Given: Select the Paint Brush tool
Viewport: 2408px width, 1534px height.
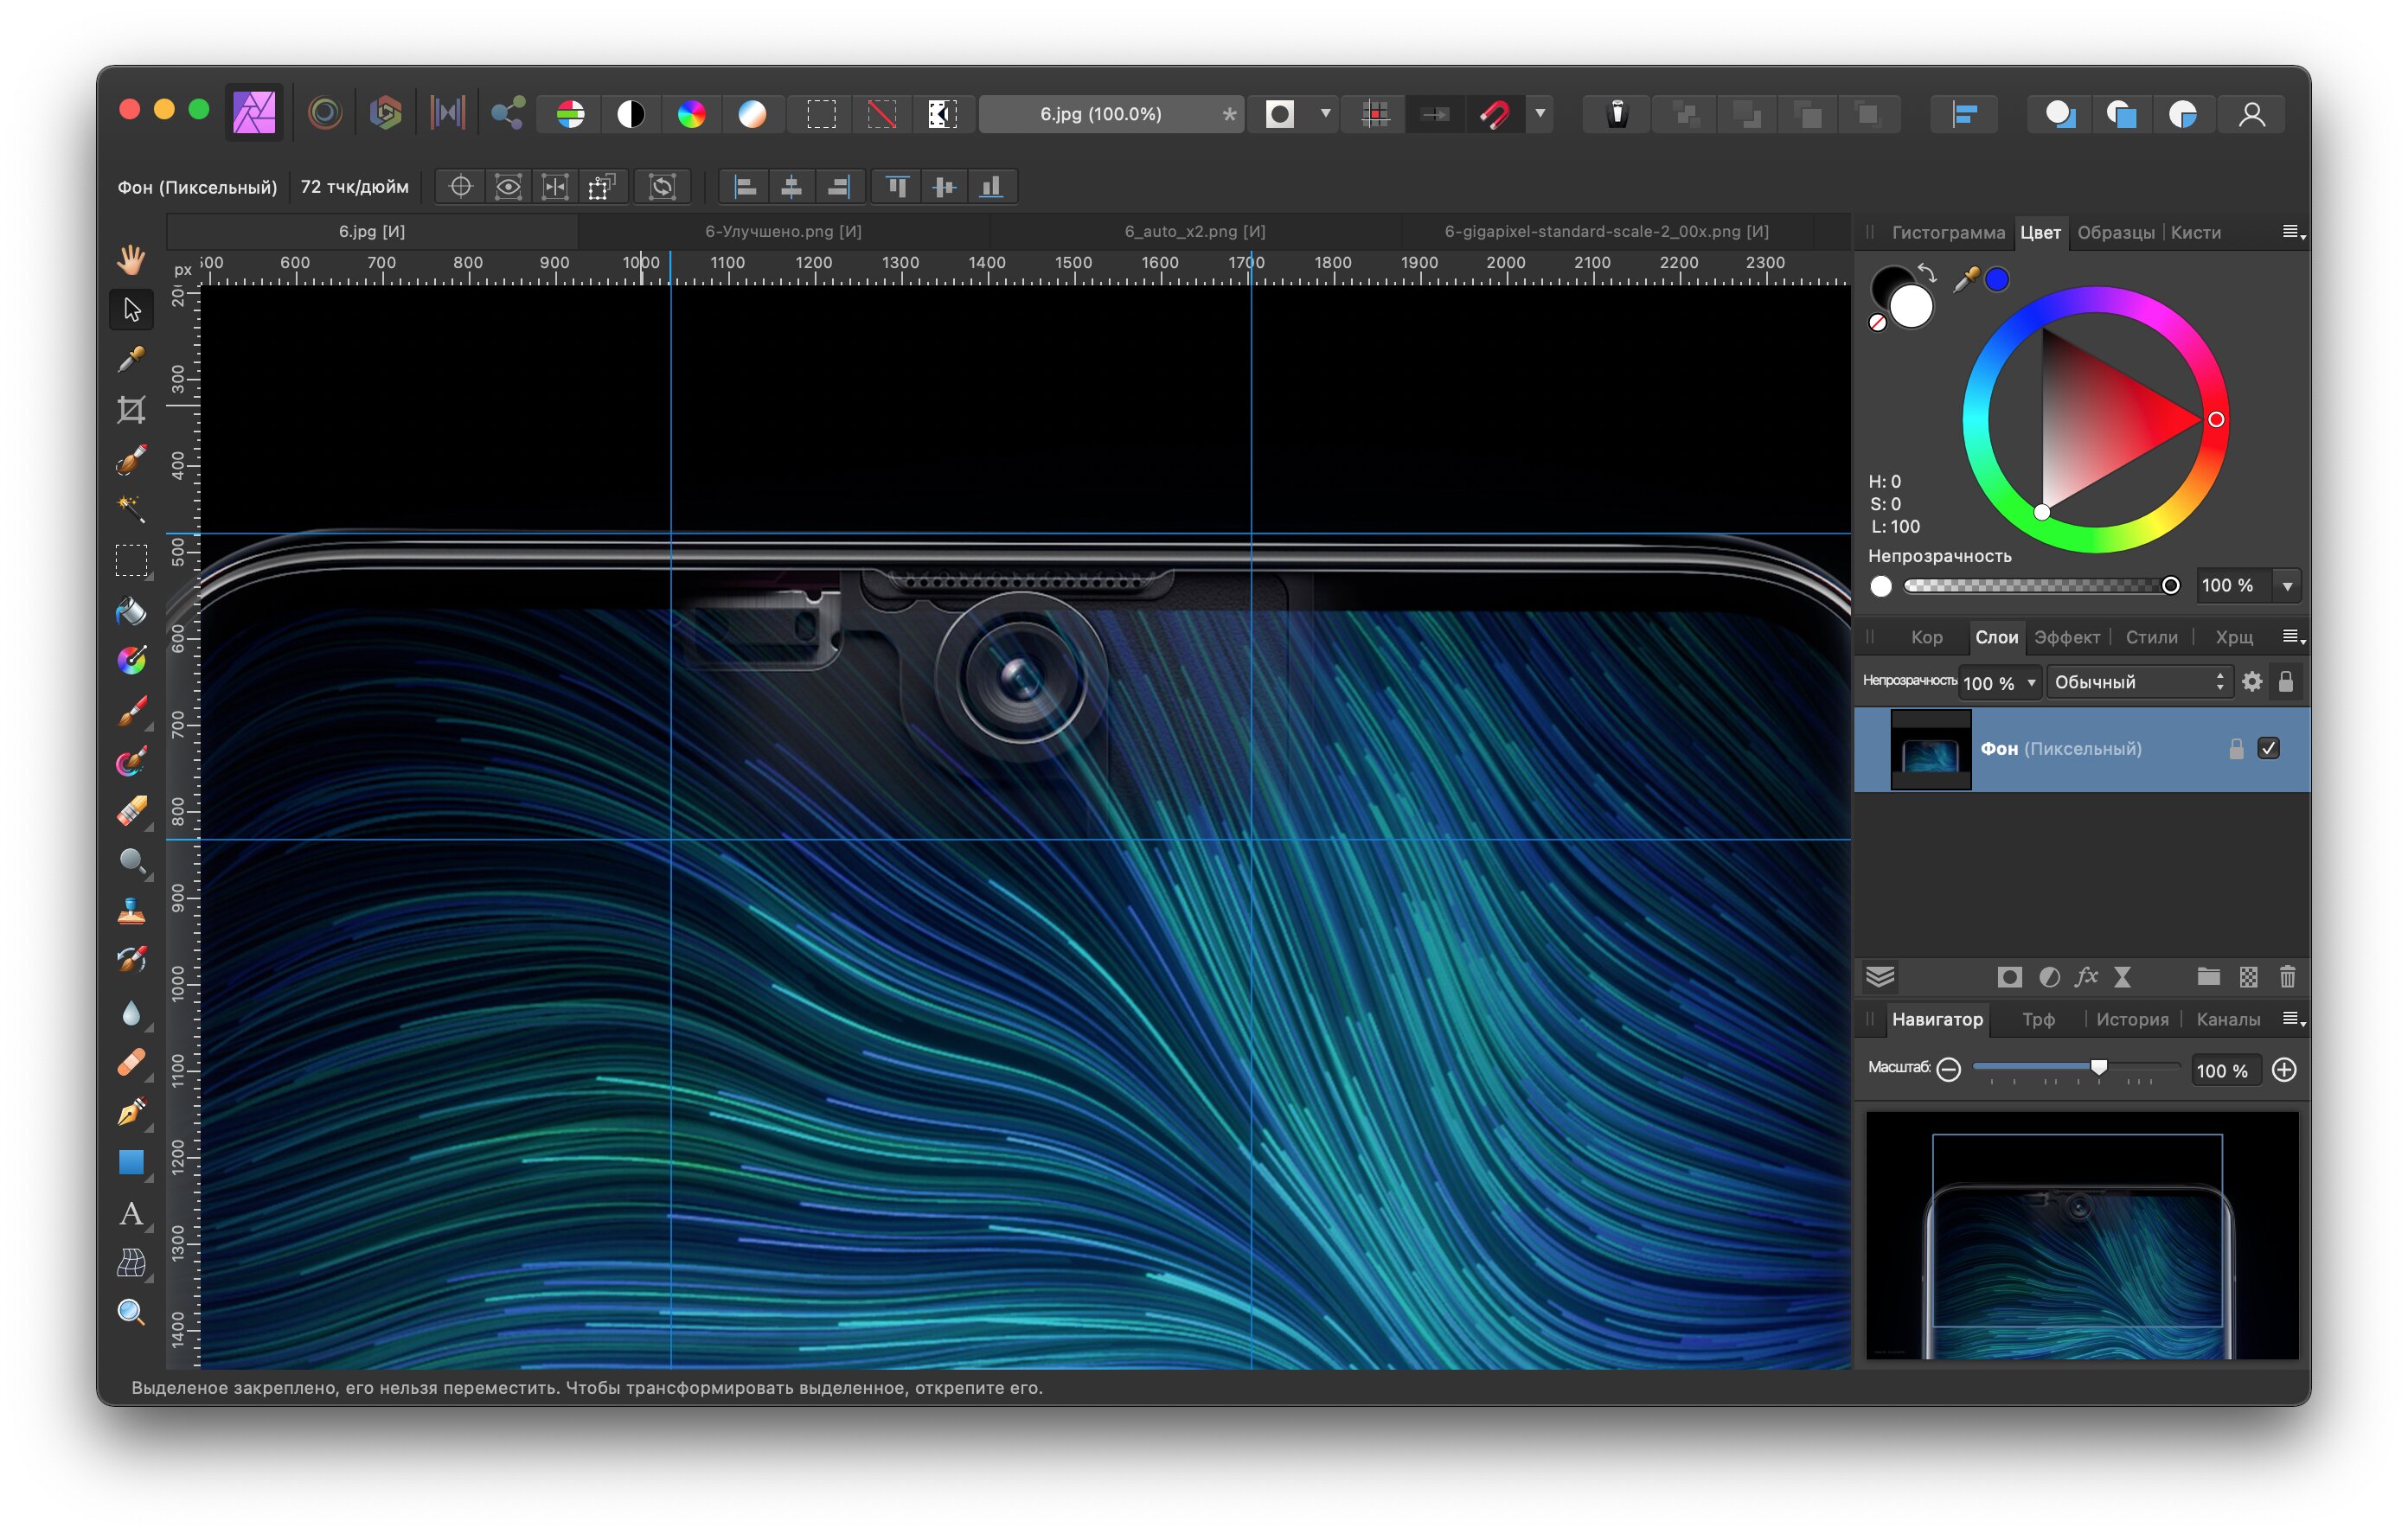Looking at the screenshot, I should (x=131, y=711).
